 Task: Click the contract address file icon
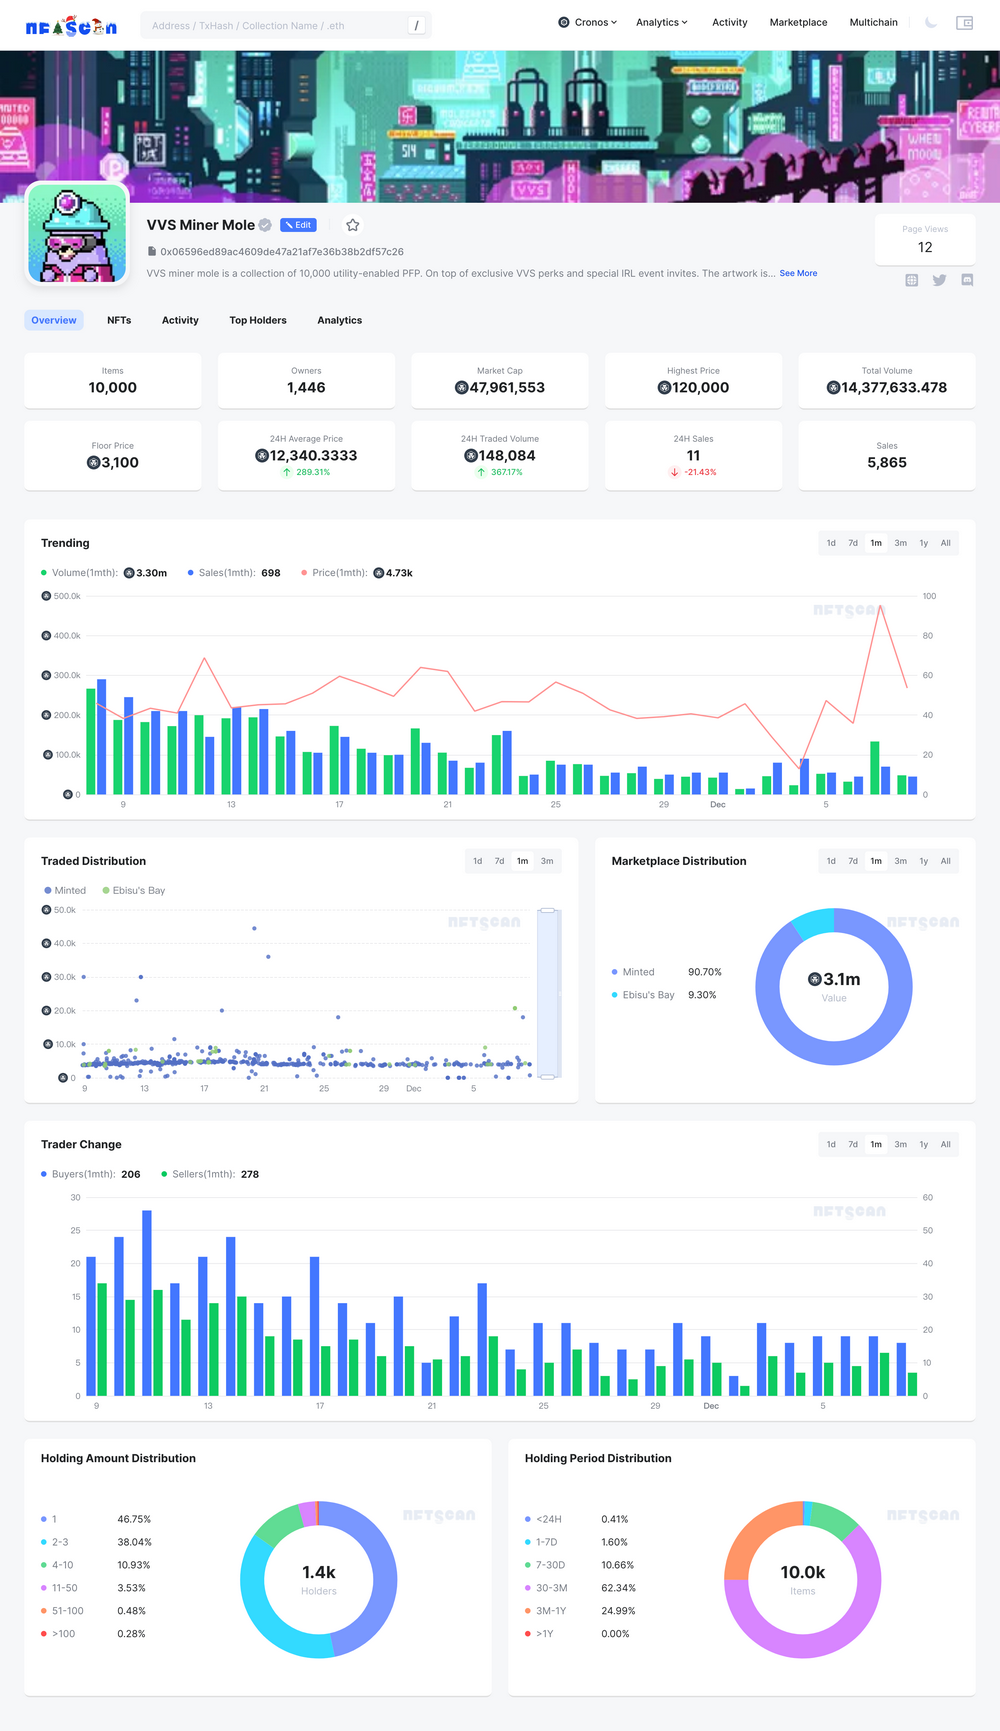[152, 252]
